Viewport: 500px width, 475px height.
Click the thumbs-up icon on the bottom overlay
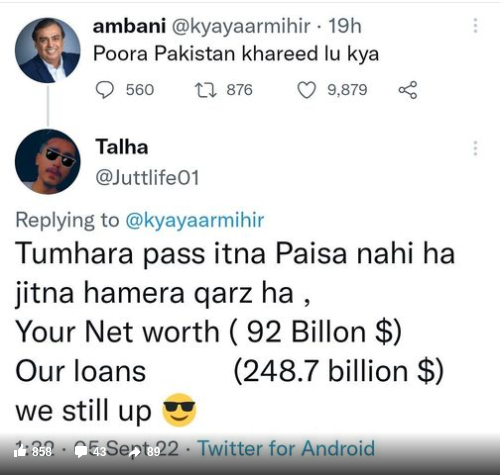point(20,452)
